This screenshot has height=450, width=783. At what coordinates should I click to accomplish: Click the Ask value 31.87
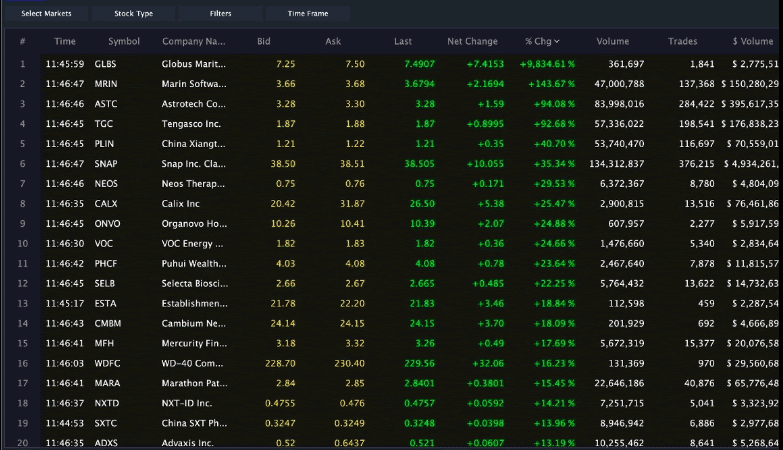coord(353,204)
